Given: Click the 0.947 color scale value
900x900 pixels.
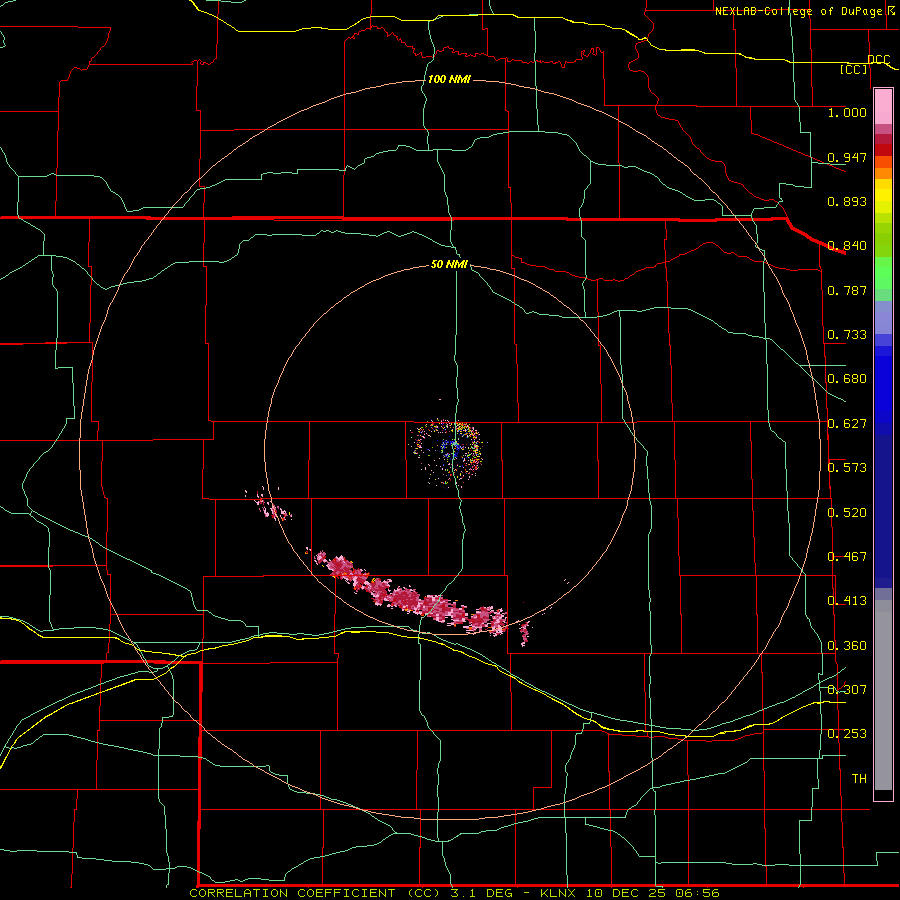Looking at the screenshot, I should (x=847, y=157).
